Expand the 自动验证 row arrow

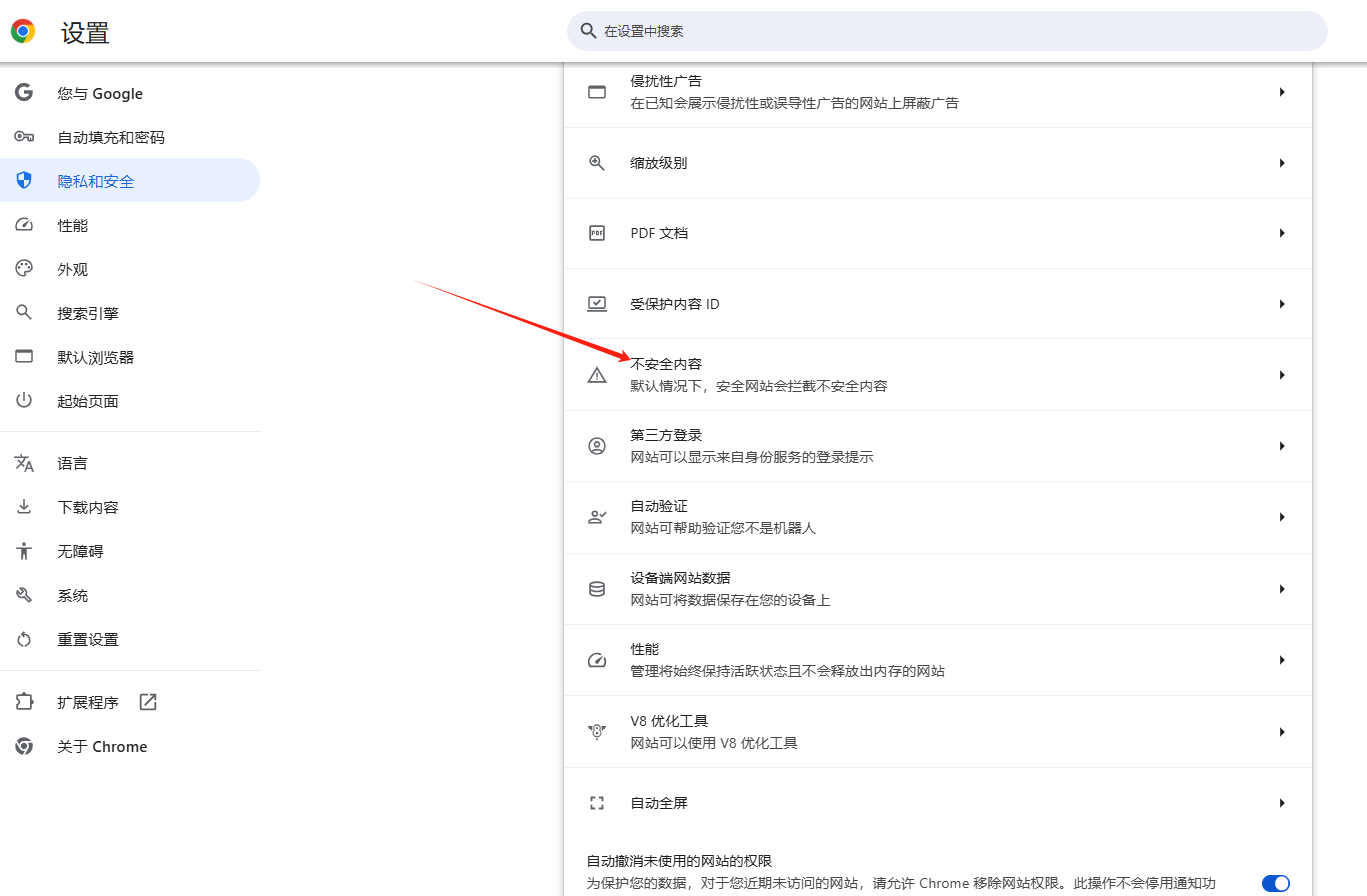point(1282,517)
